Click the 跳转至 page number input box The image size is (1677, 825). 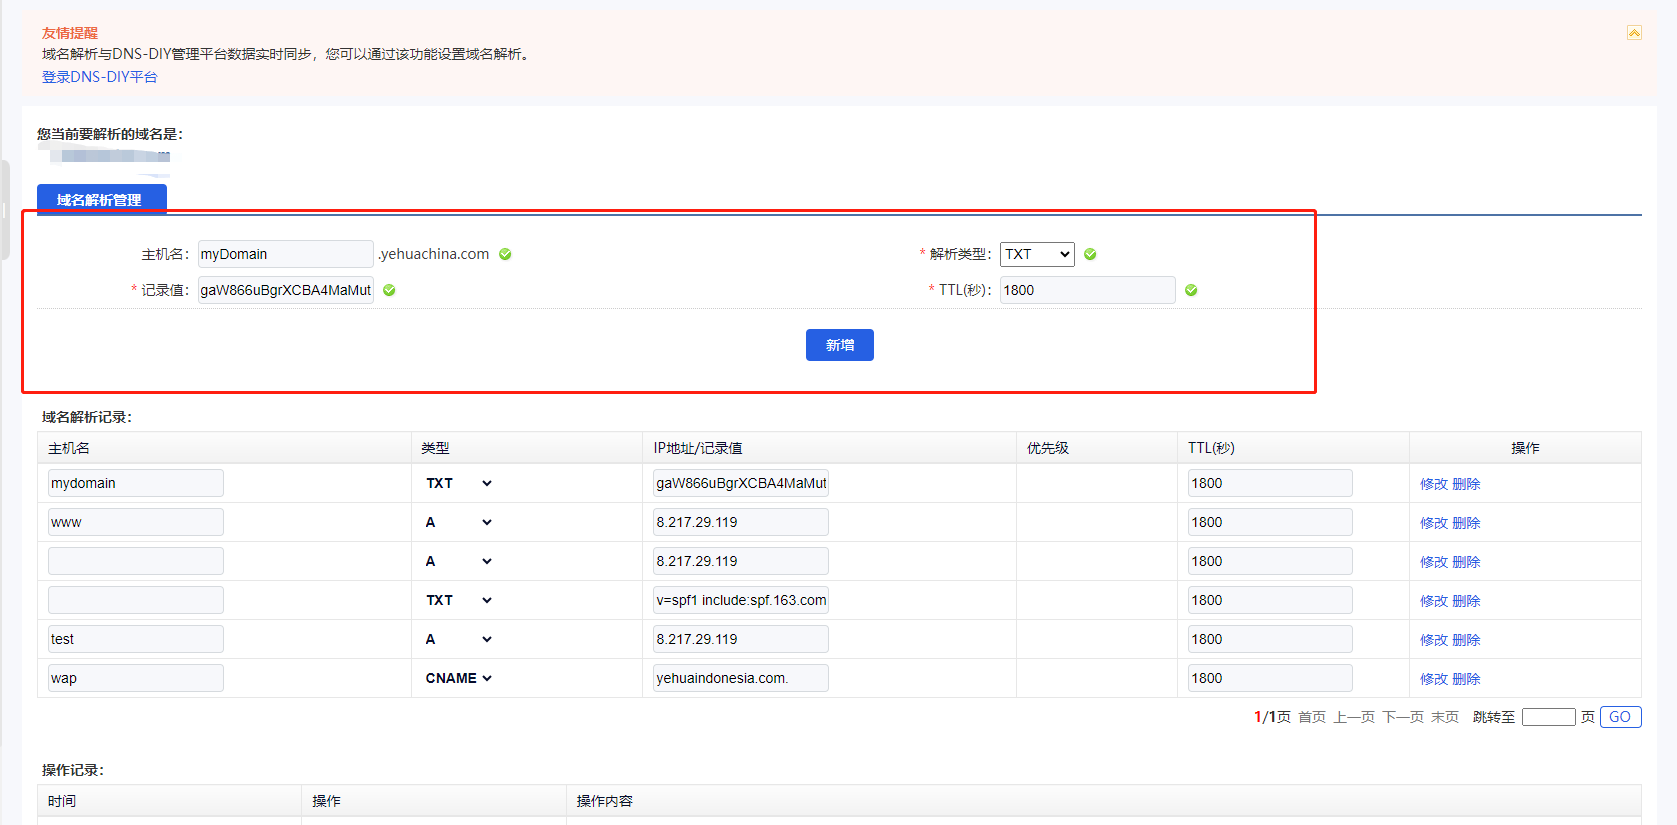click(x=1548, y=717)
